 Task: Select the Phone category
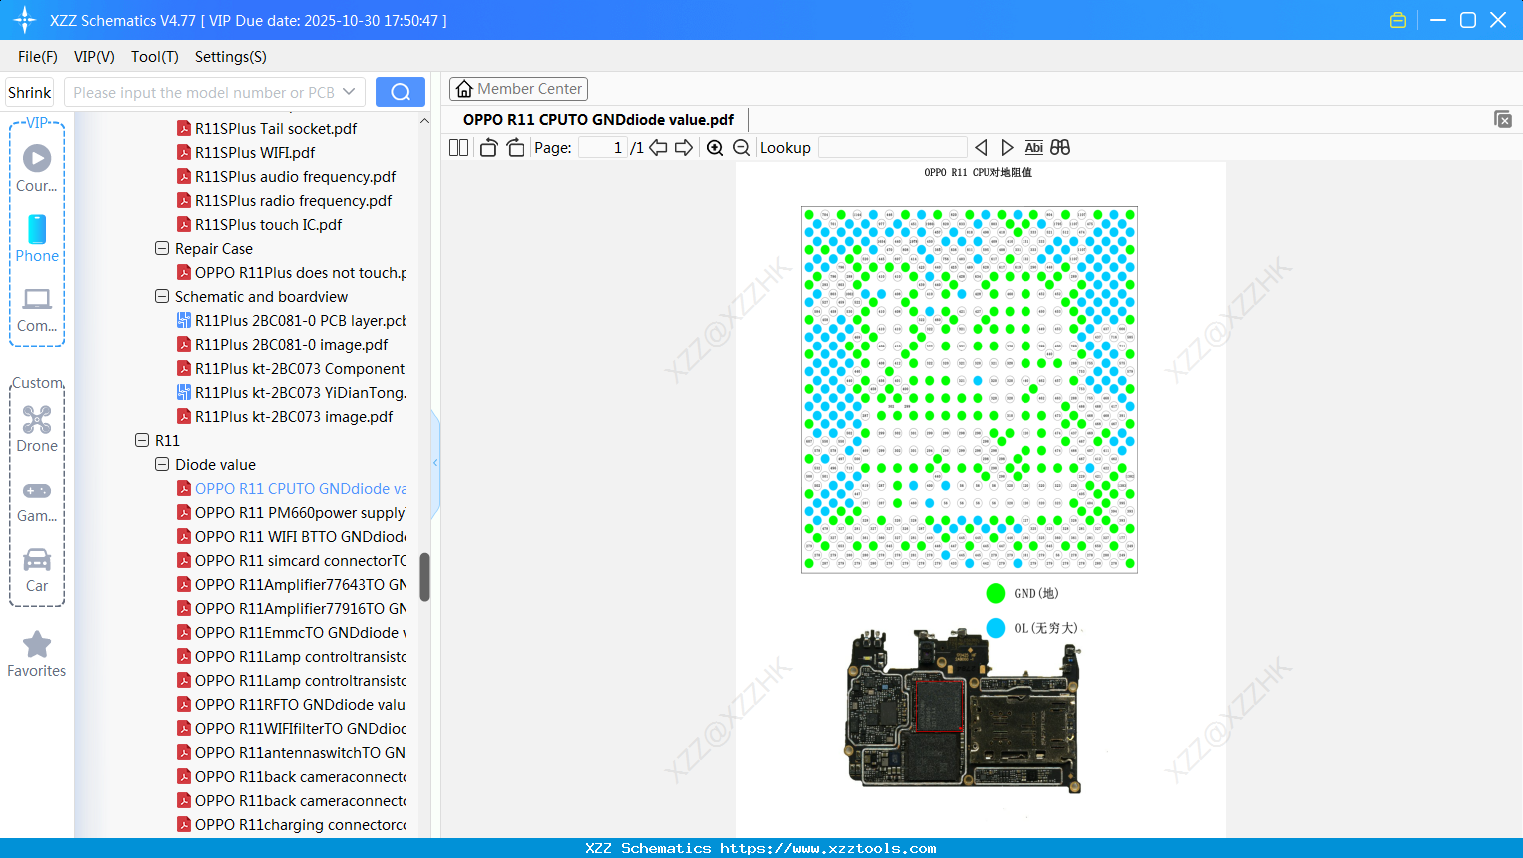(37, 238)
